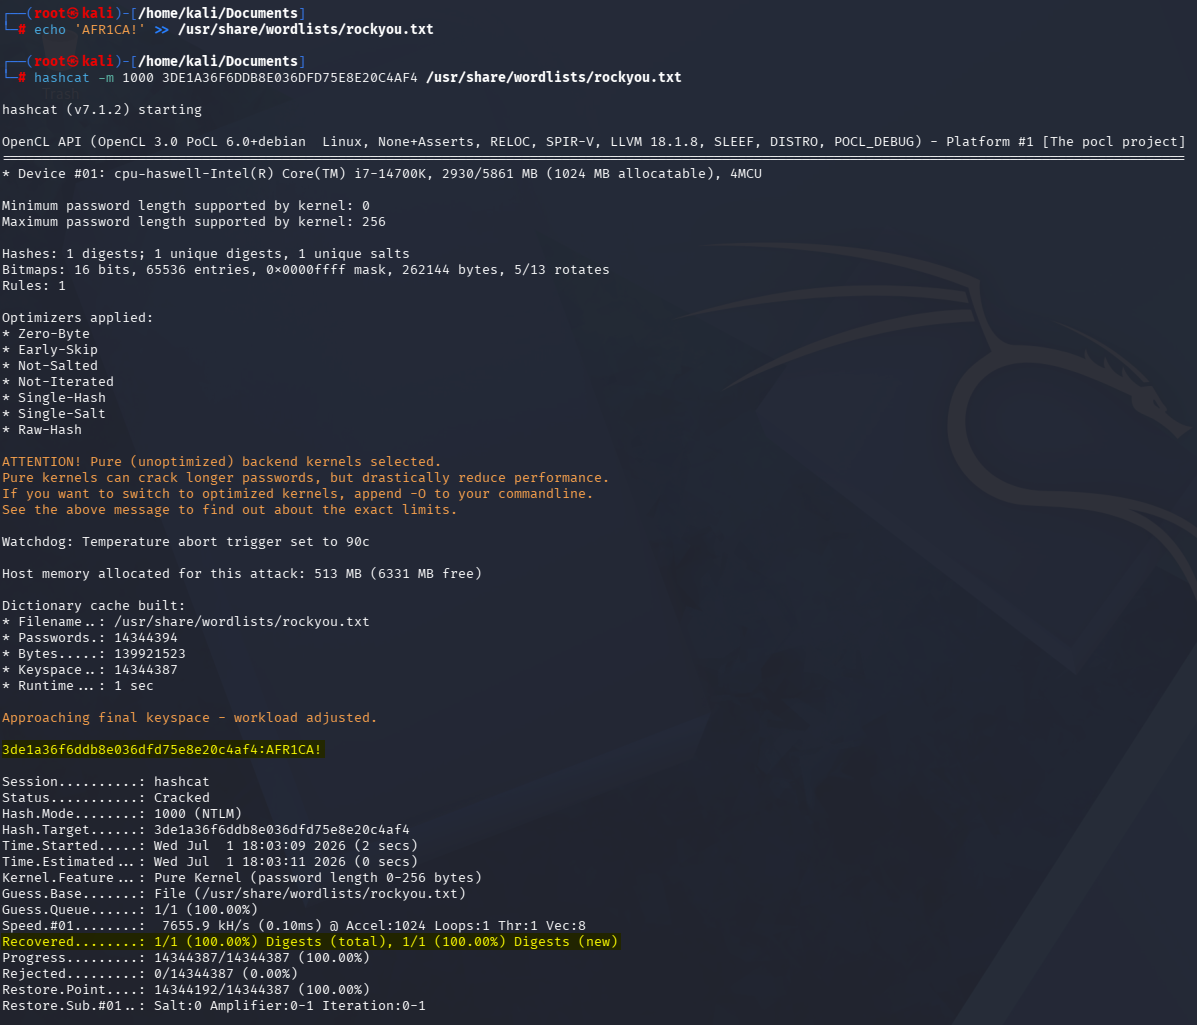The width and height of the screenshot is (1197, 1025).
Task: Select the '* Not-Iterated' optimizer line
Action: click(58, 382)
